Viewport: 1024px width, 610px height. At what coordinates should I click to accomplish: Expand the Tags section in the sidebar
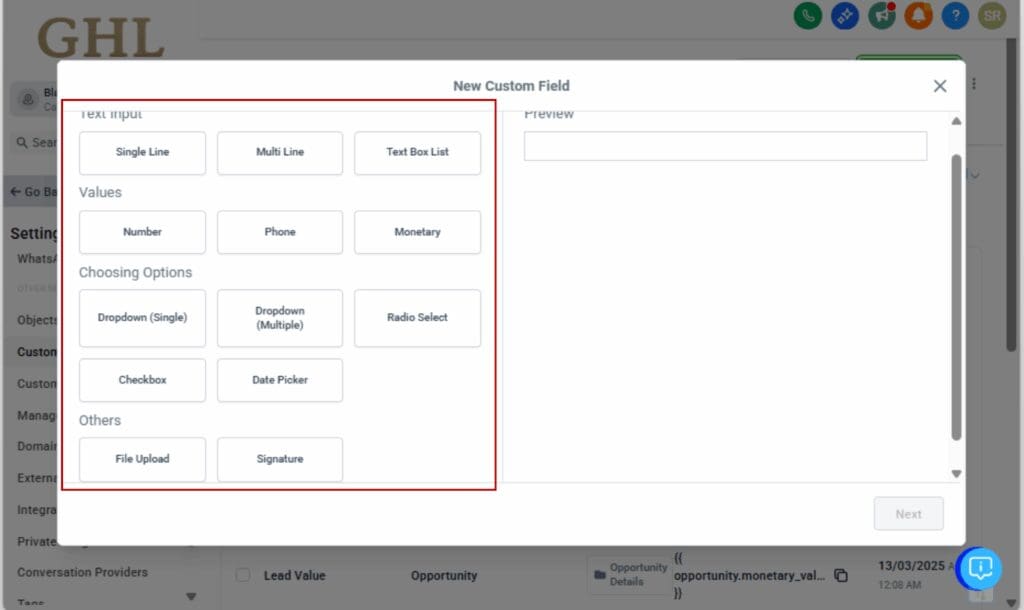point(191,597)
